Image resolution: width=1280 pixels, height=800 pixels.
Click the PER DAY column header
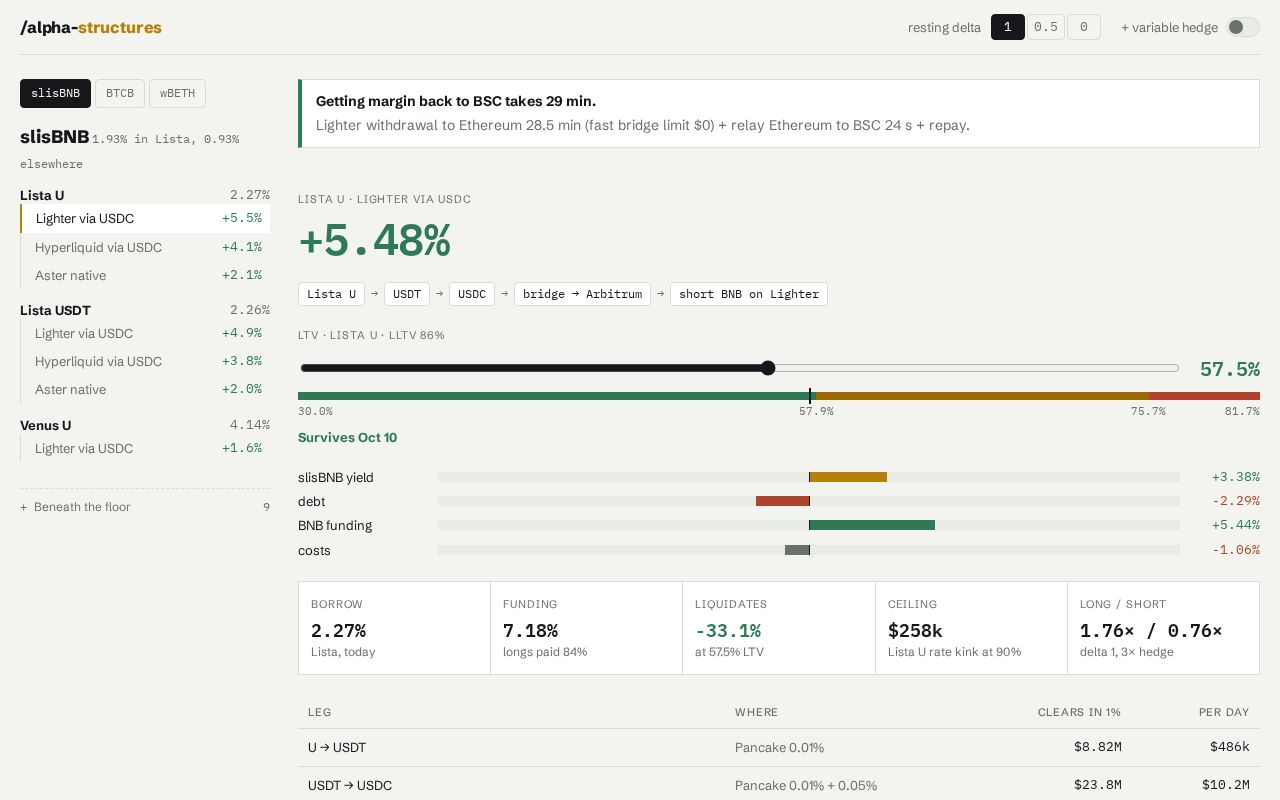click(x=1224, y=712)
